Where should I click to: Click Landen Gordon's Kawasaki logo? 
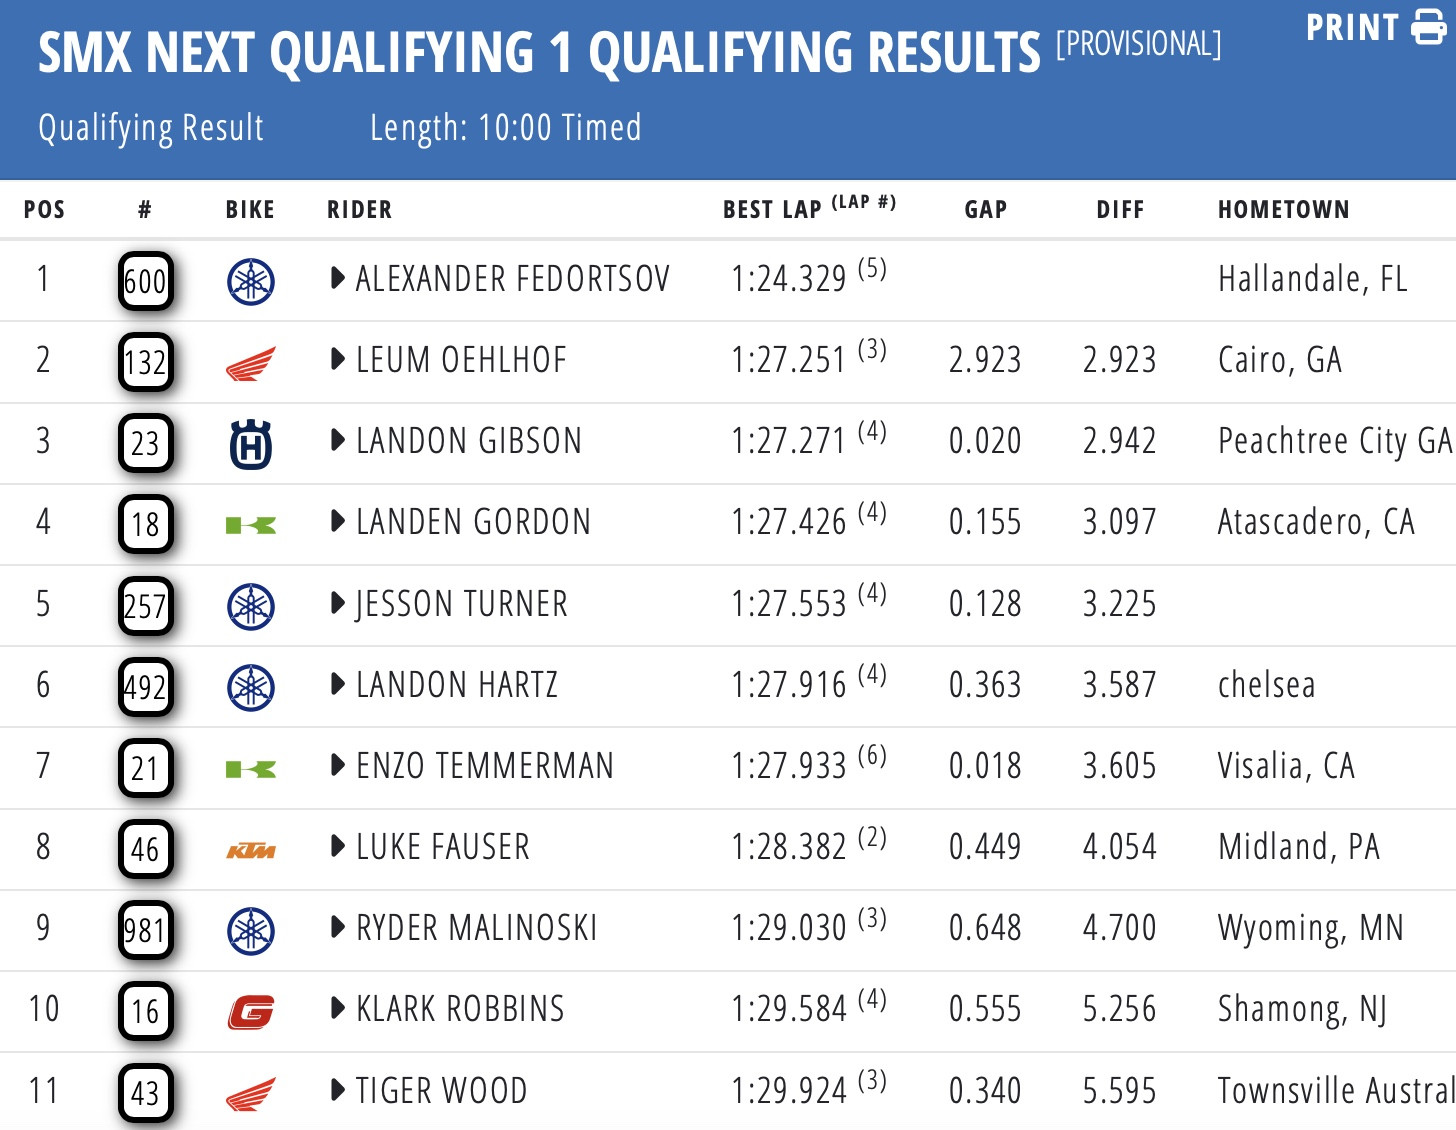251,525
